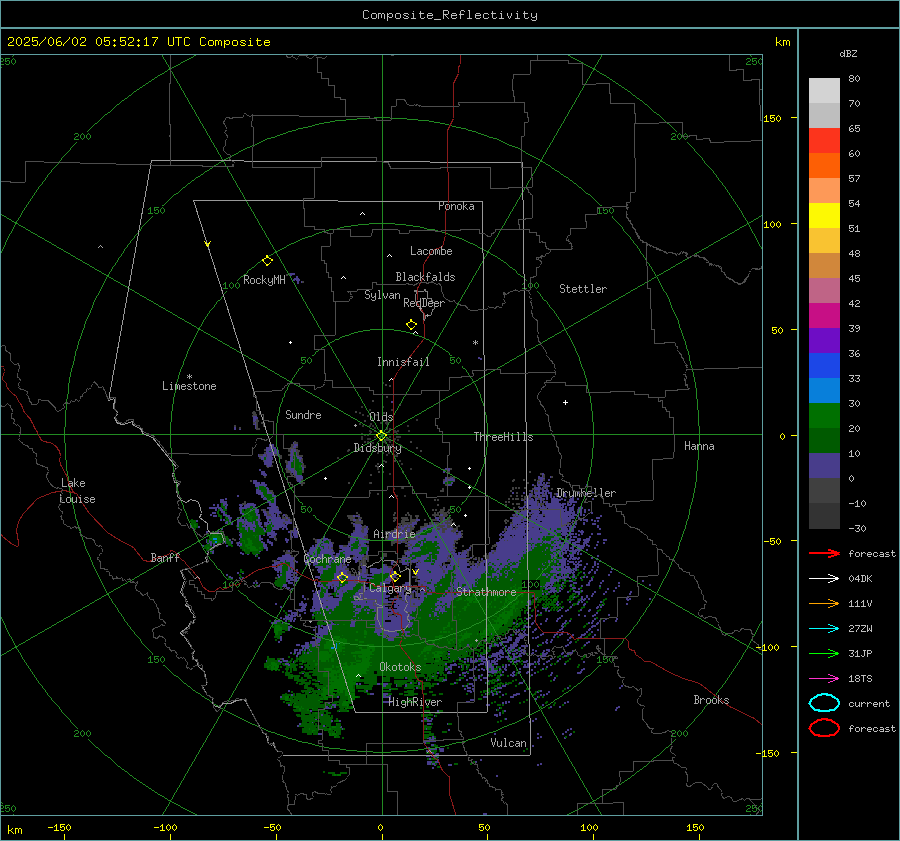Click the yellow diamond marker beside RockyMH
Viewport: 900px width, 841px height.
point(267,261)
